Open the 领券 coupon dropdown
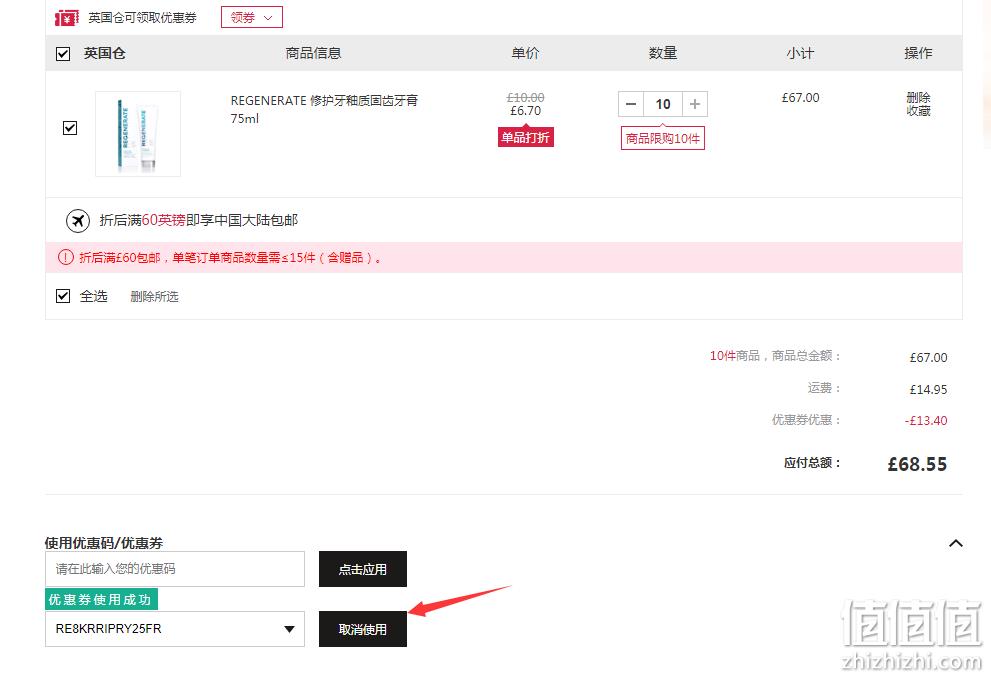 [x=252, y=18]
